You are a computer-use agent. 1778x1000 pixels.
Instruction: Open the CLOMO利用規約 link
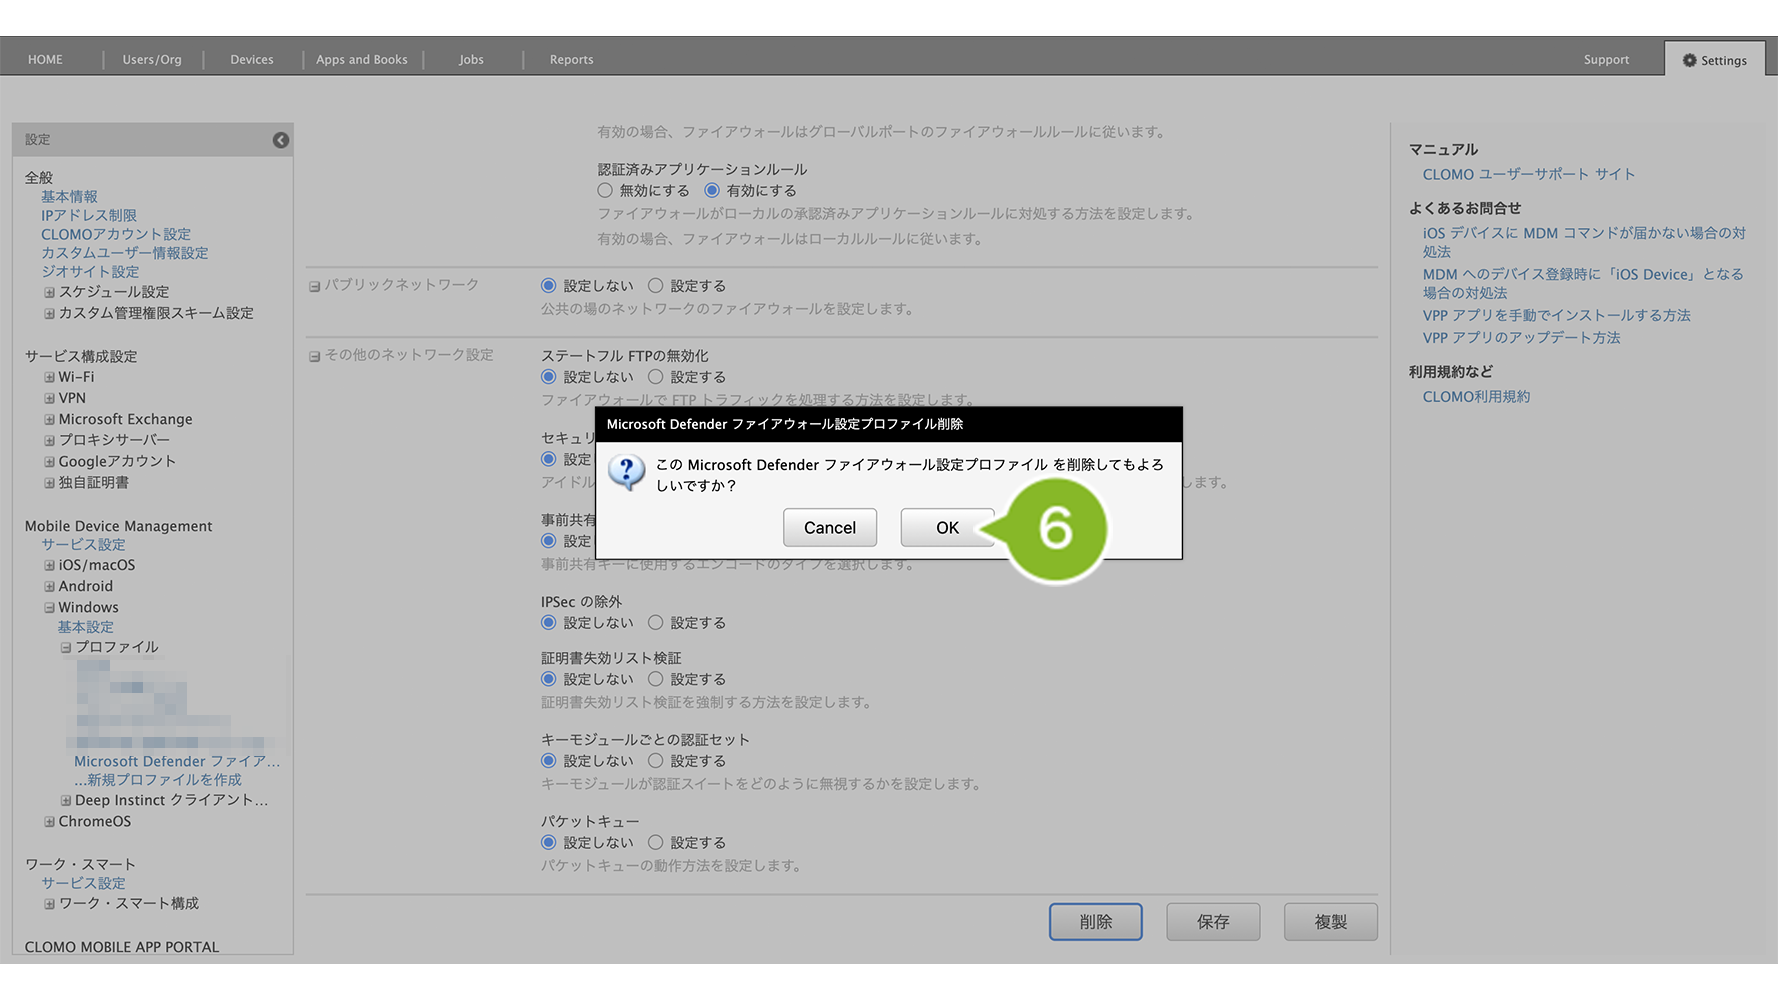pos(1476,397)
